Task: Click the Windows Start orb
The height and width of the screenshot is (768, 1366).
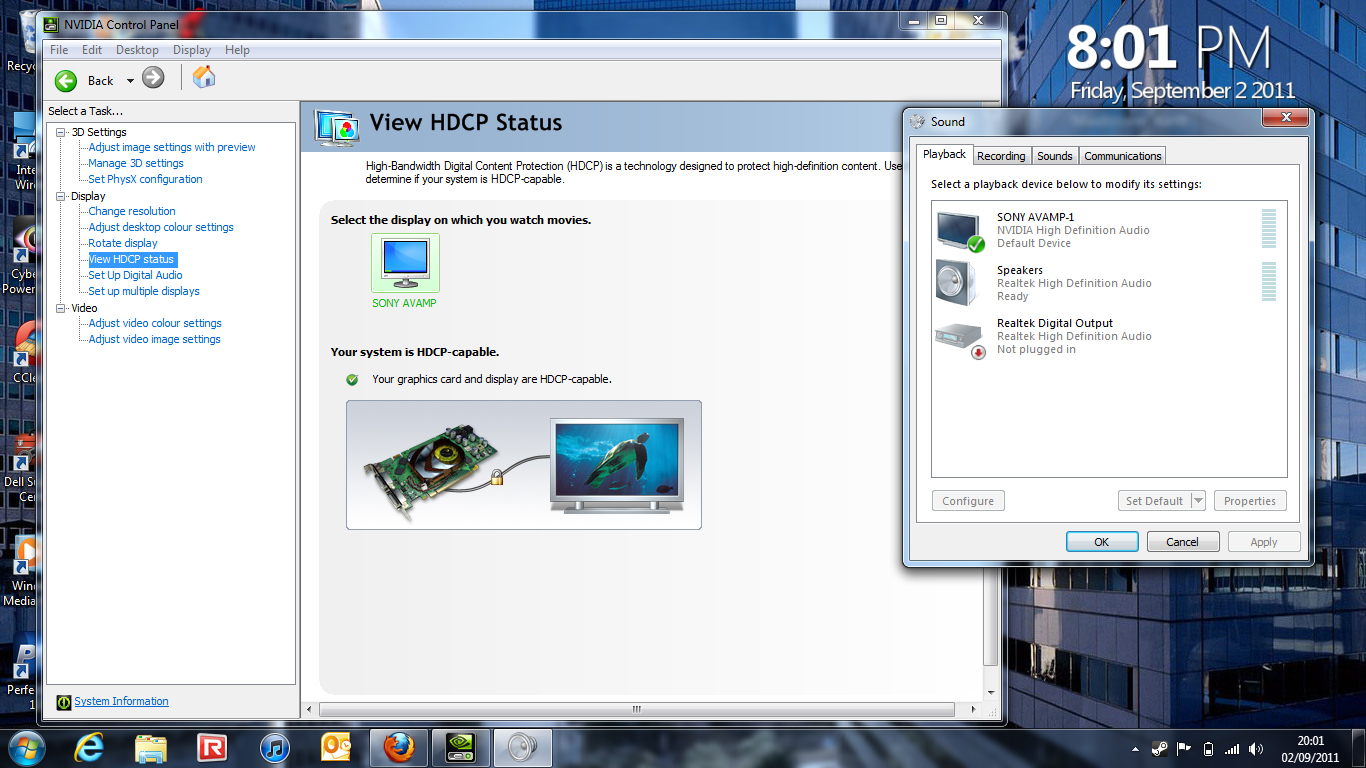Action: click(25, 747)
